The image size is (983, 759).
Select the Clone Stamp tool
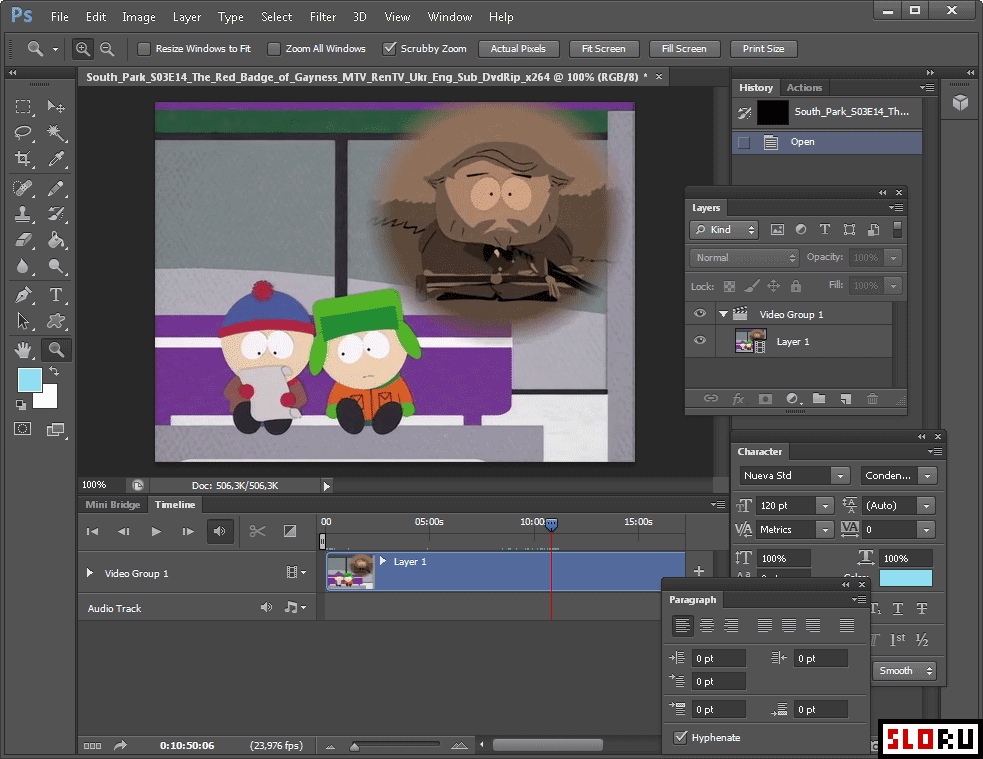(x=23, y=214)
